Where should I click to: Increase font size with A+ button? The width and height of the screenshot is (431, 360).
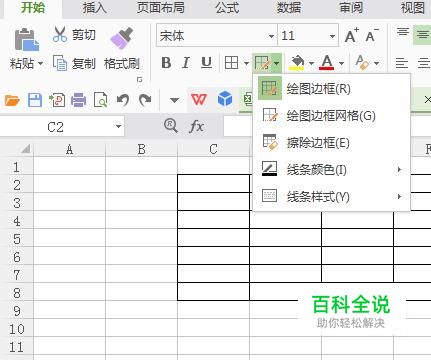(x=351, y=35)
